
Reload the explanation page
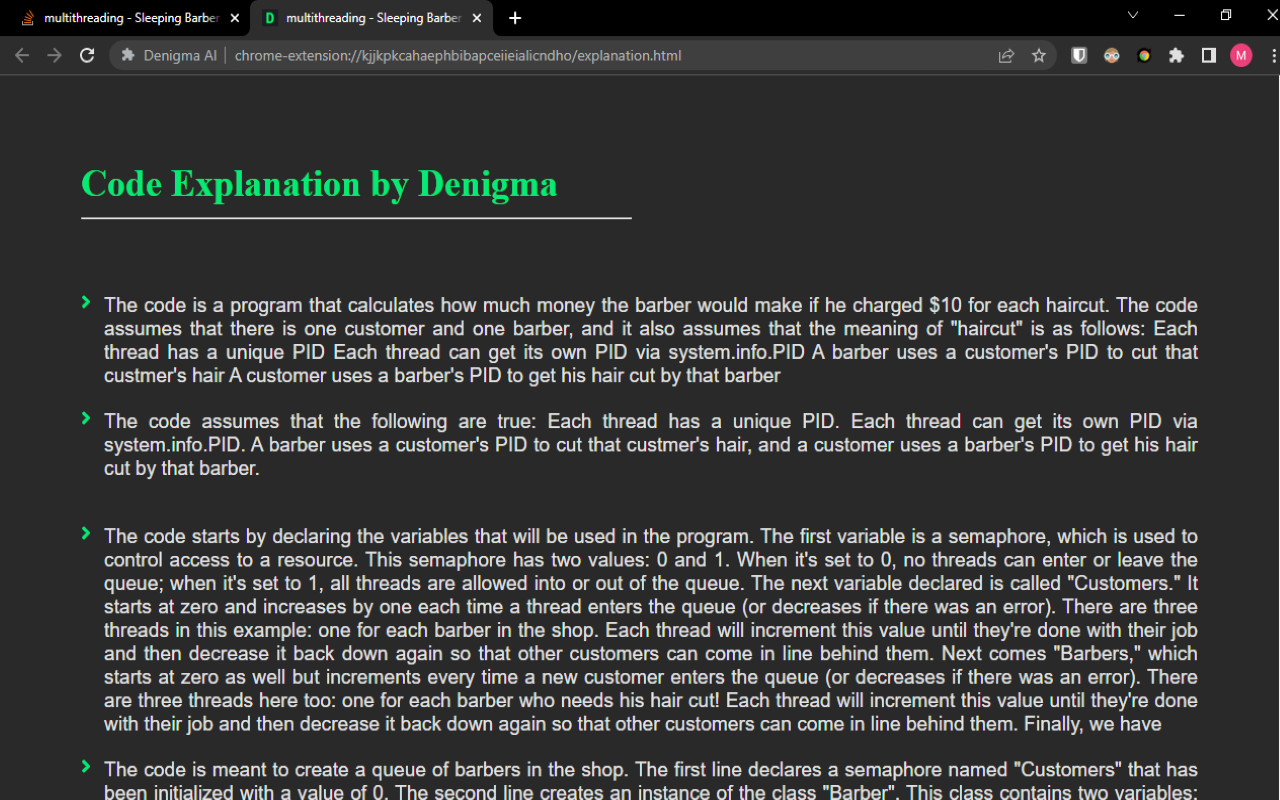click(x=87, y=56)
